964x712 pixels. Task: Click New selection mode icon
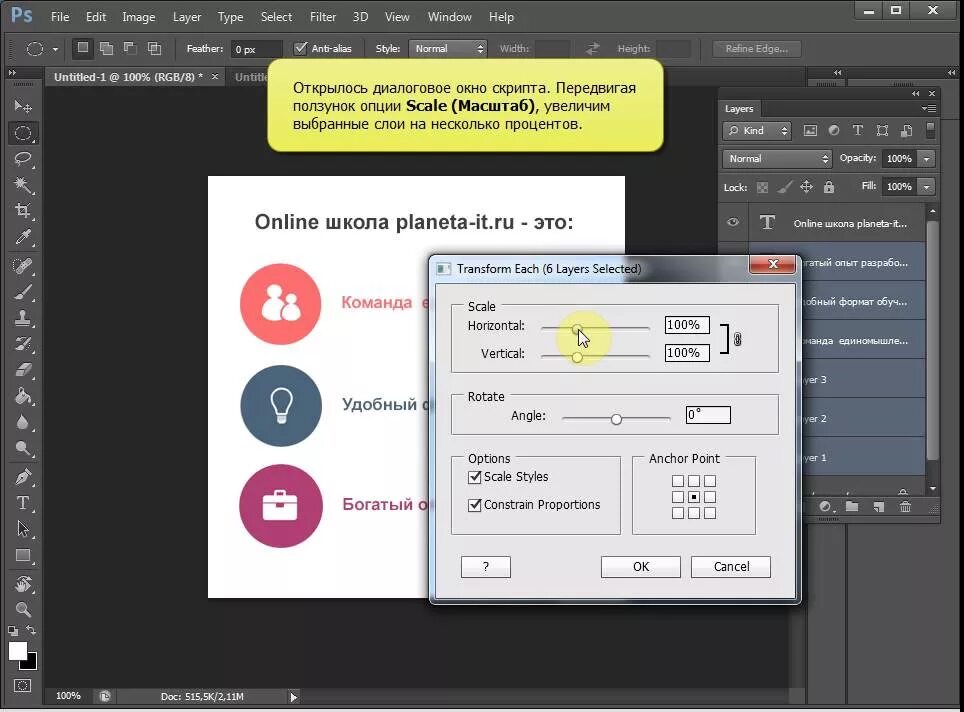(82, 48)
